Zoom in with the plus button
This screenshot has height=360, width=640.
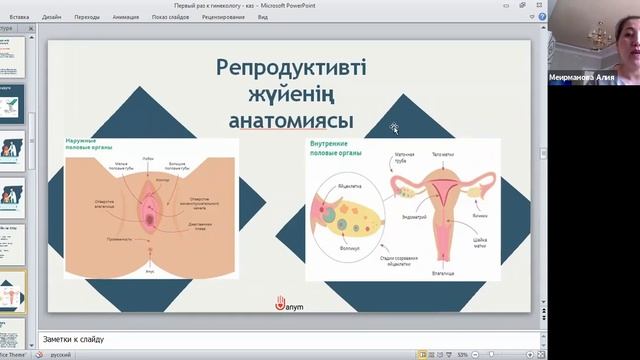[x=530, y=355]
